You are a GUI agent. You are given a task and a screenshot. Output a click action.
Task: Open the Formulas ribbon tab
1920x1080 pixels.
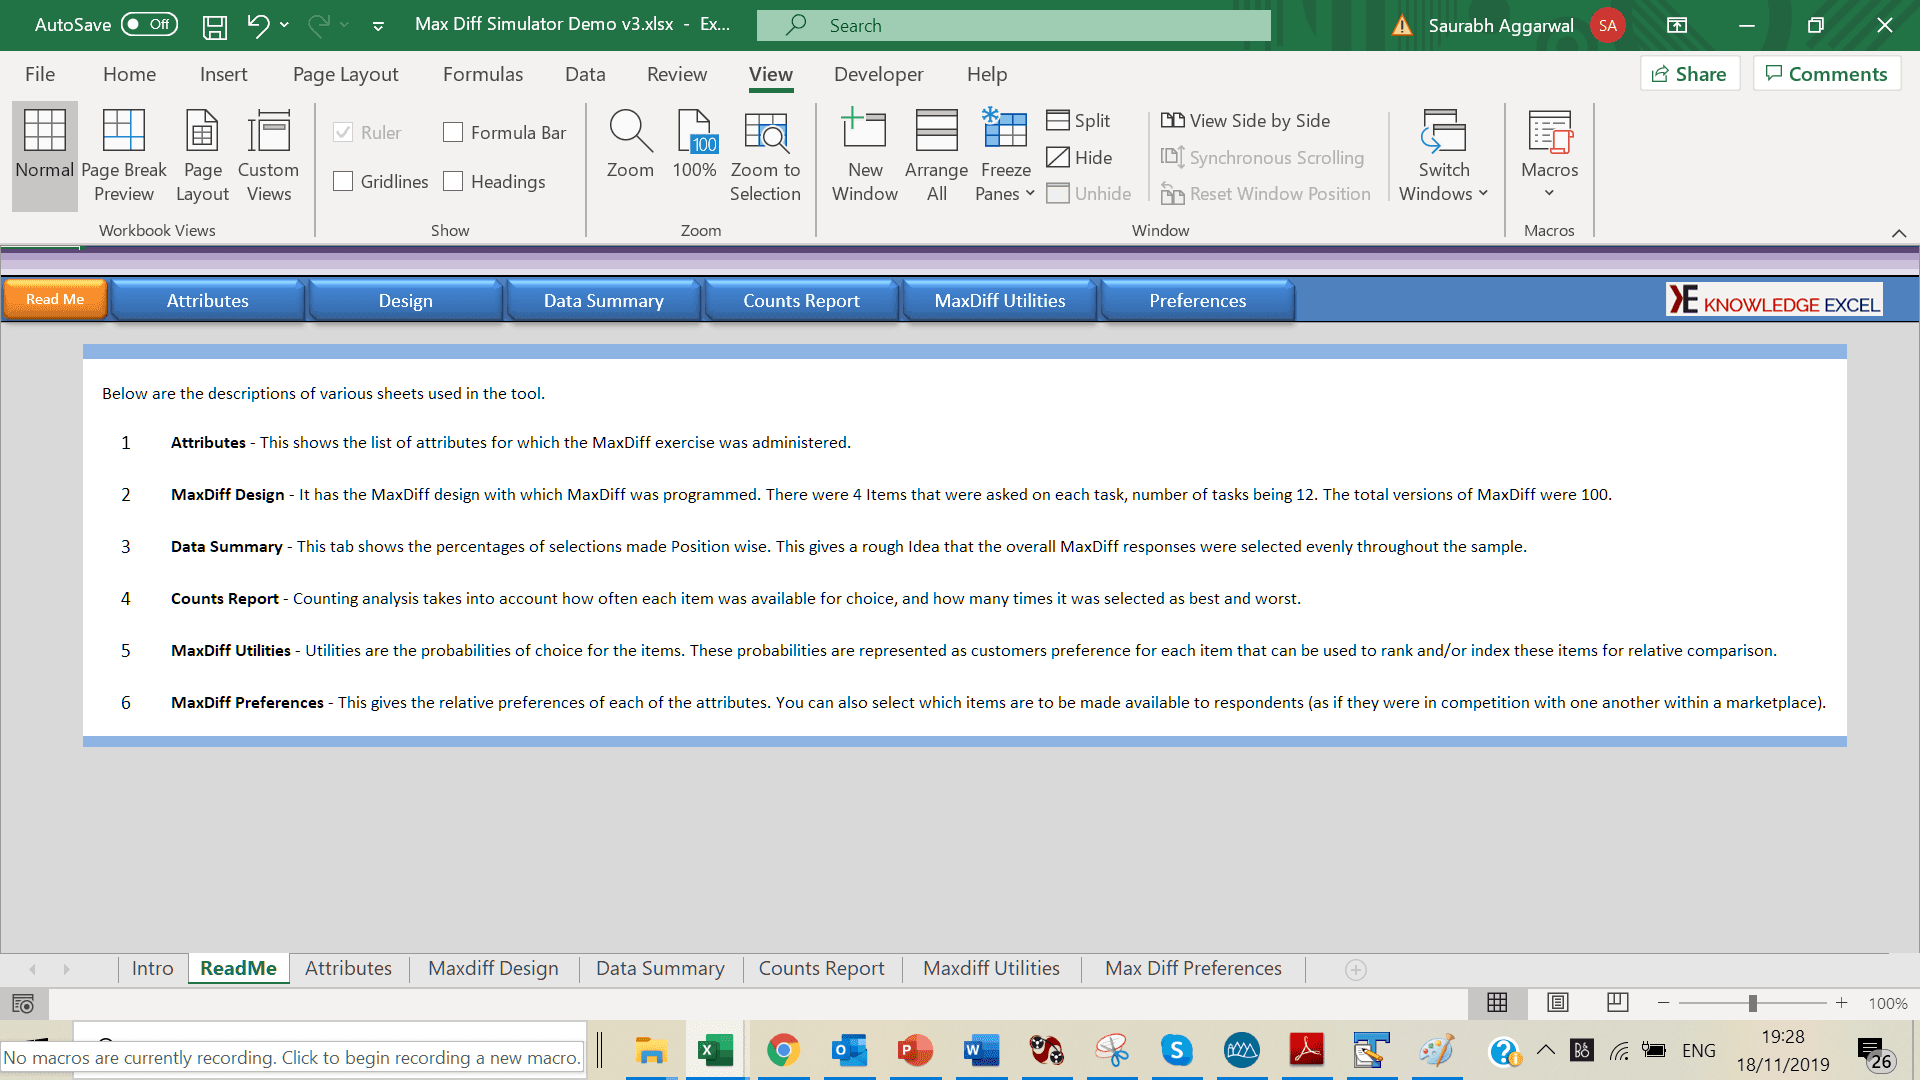click(482, 74)
